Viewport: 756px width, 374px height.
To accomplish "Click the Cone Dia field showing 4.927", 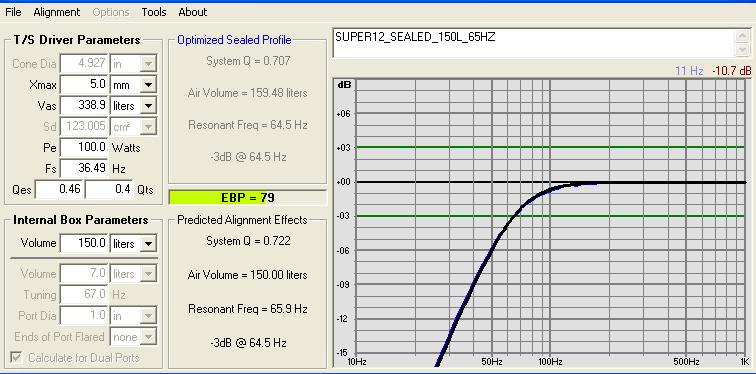I will point(84,64).
